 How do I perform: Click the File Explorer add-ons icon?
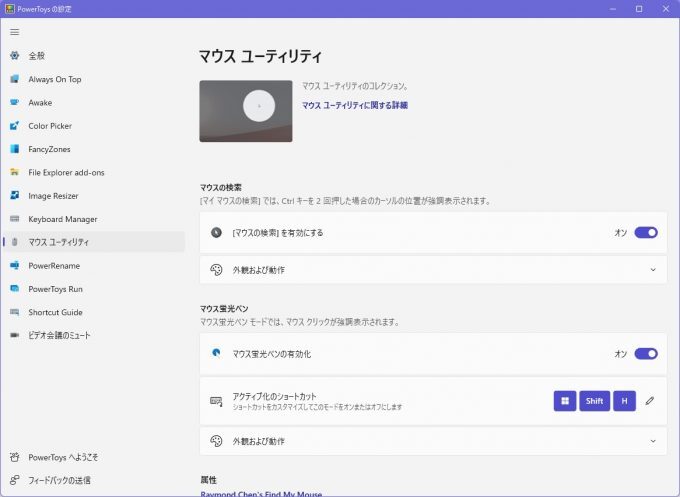tap(15, 172)
